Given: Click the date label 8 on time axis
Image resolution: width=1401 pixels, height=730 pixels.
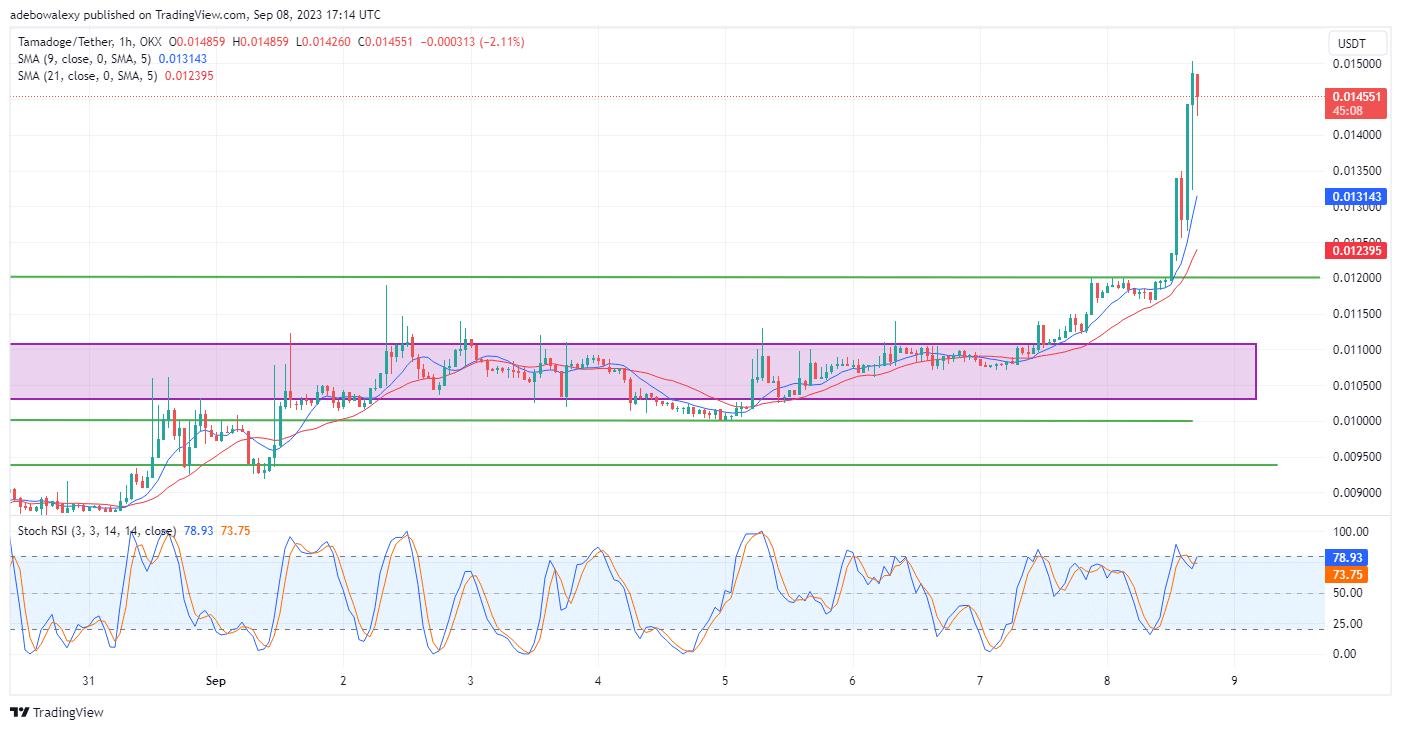Looking at the screenshot, I should (x=1107, y=681).
